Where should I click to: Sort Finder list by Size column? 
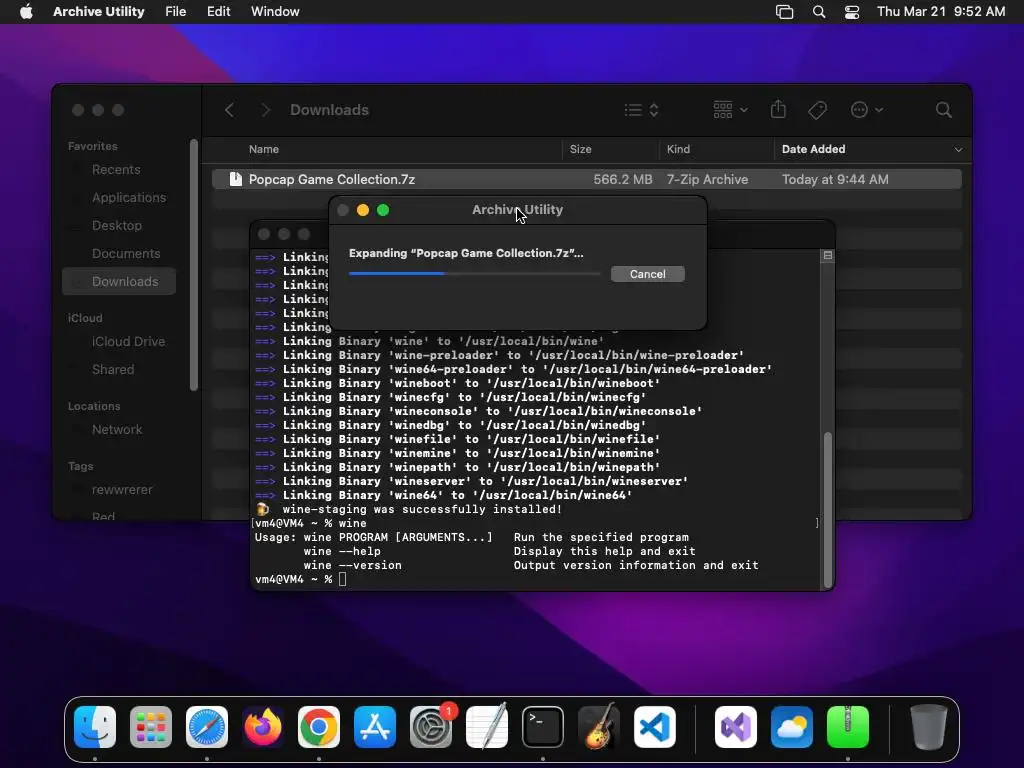click(581, 150)
